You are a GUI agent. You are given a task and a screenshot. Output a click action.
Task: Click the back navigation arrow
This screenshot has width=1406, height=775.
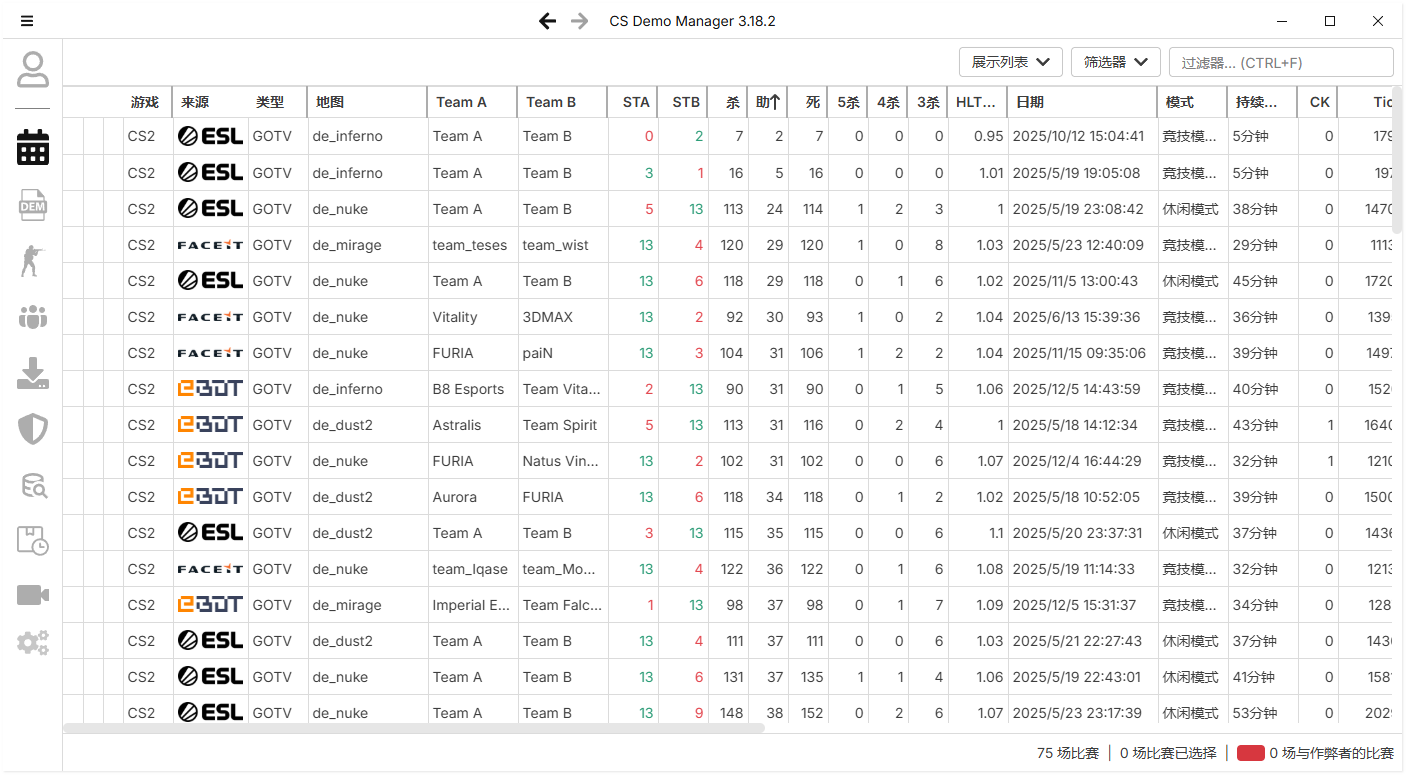547,21
